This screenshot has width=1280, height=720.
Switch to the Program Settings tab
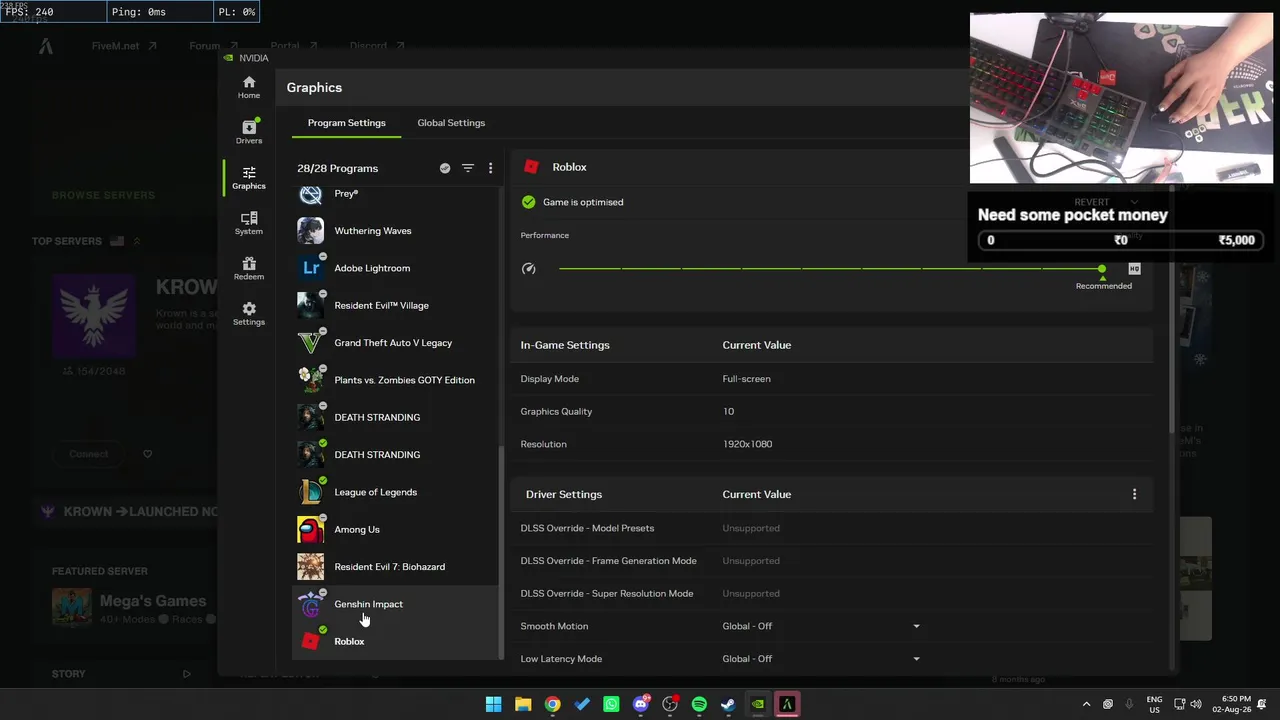(346, 123)
